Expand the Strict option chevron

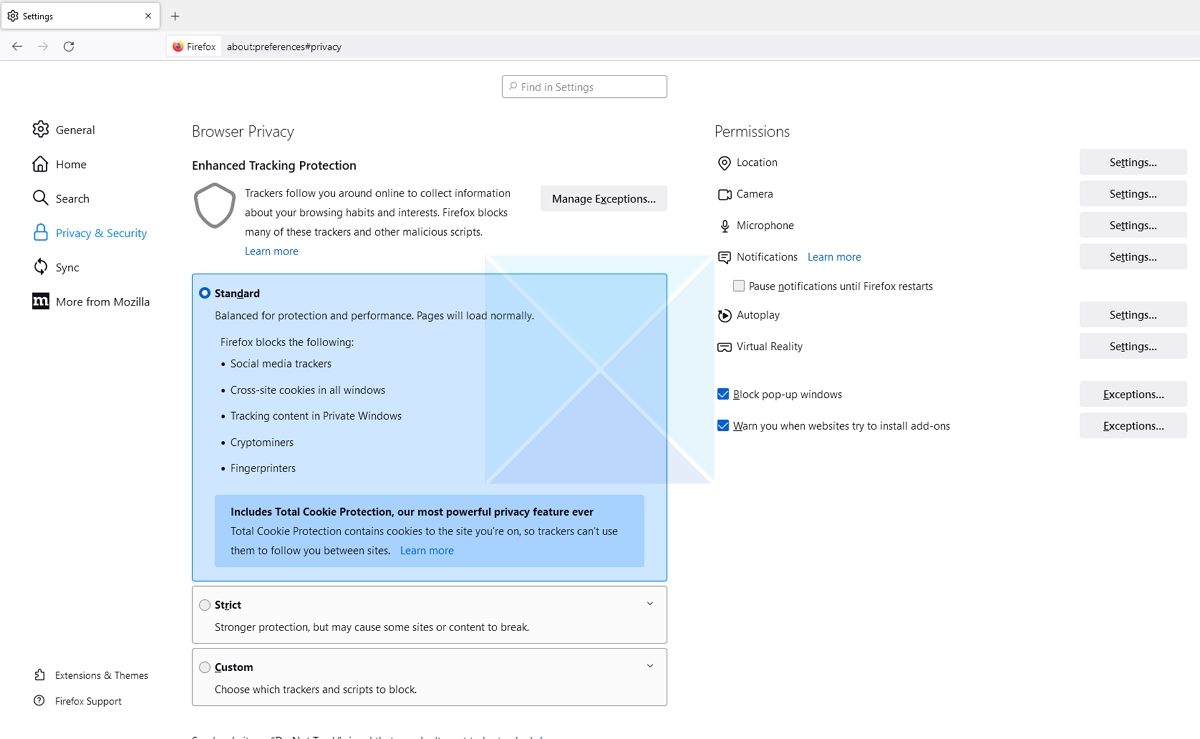click(650, 604)
